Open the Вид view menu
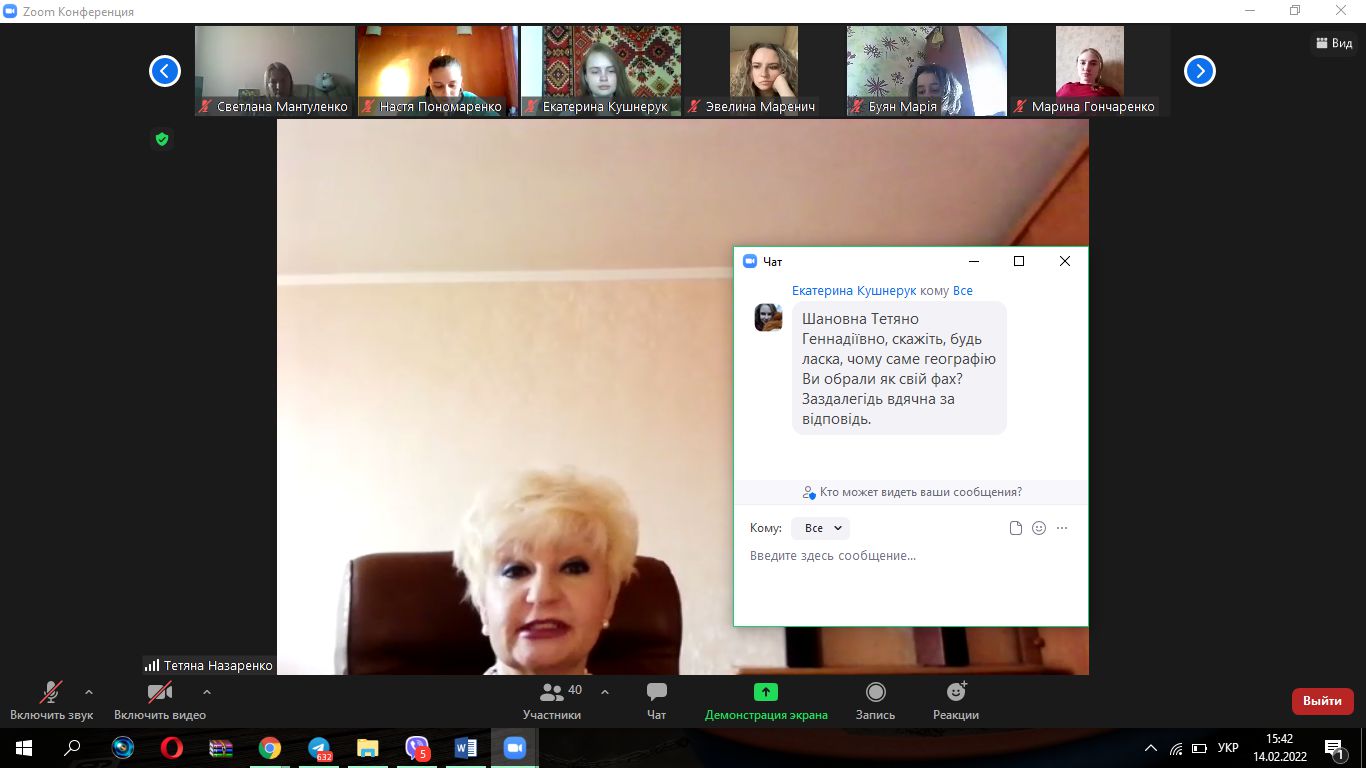The image size is (1366, 768). coord(1334,43)
